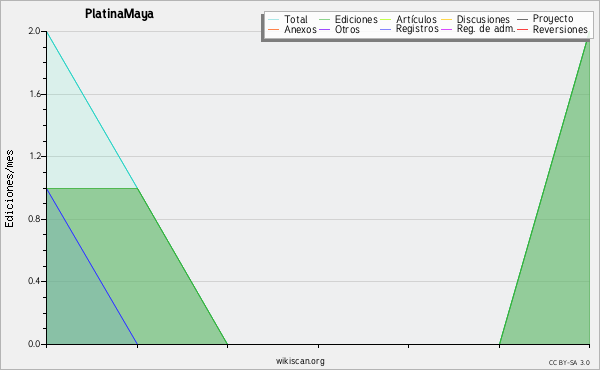This screenshot has height=370, width=600.
Task: Click the Reversiones legend entry
Action: (x=553, y=29)
